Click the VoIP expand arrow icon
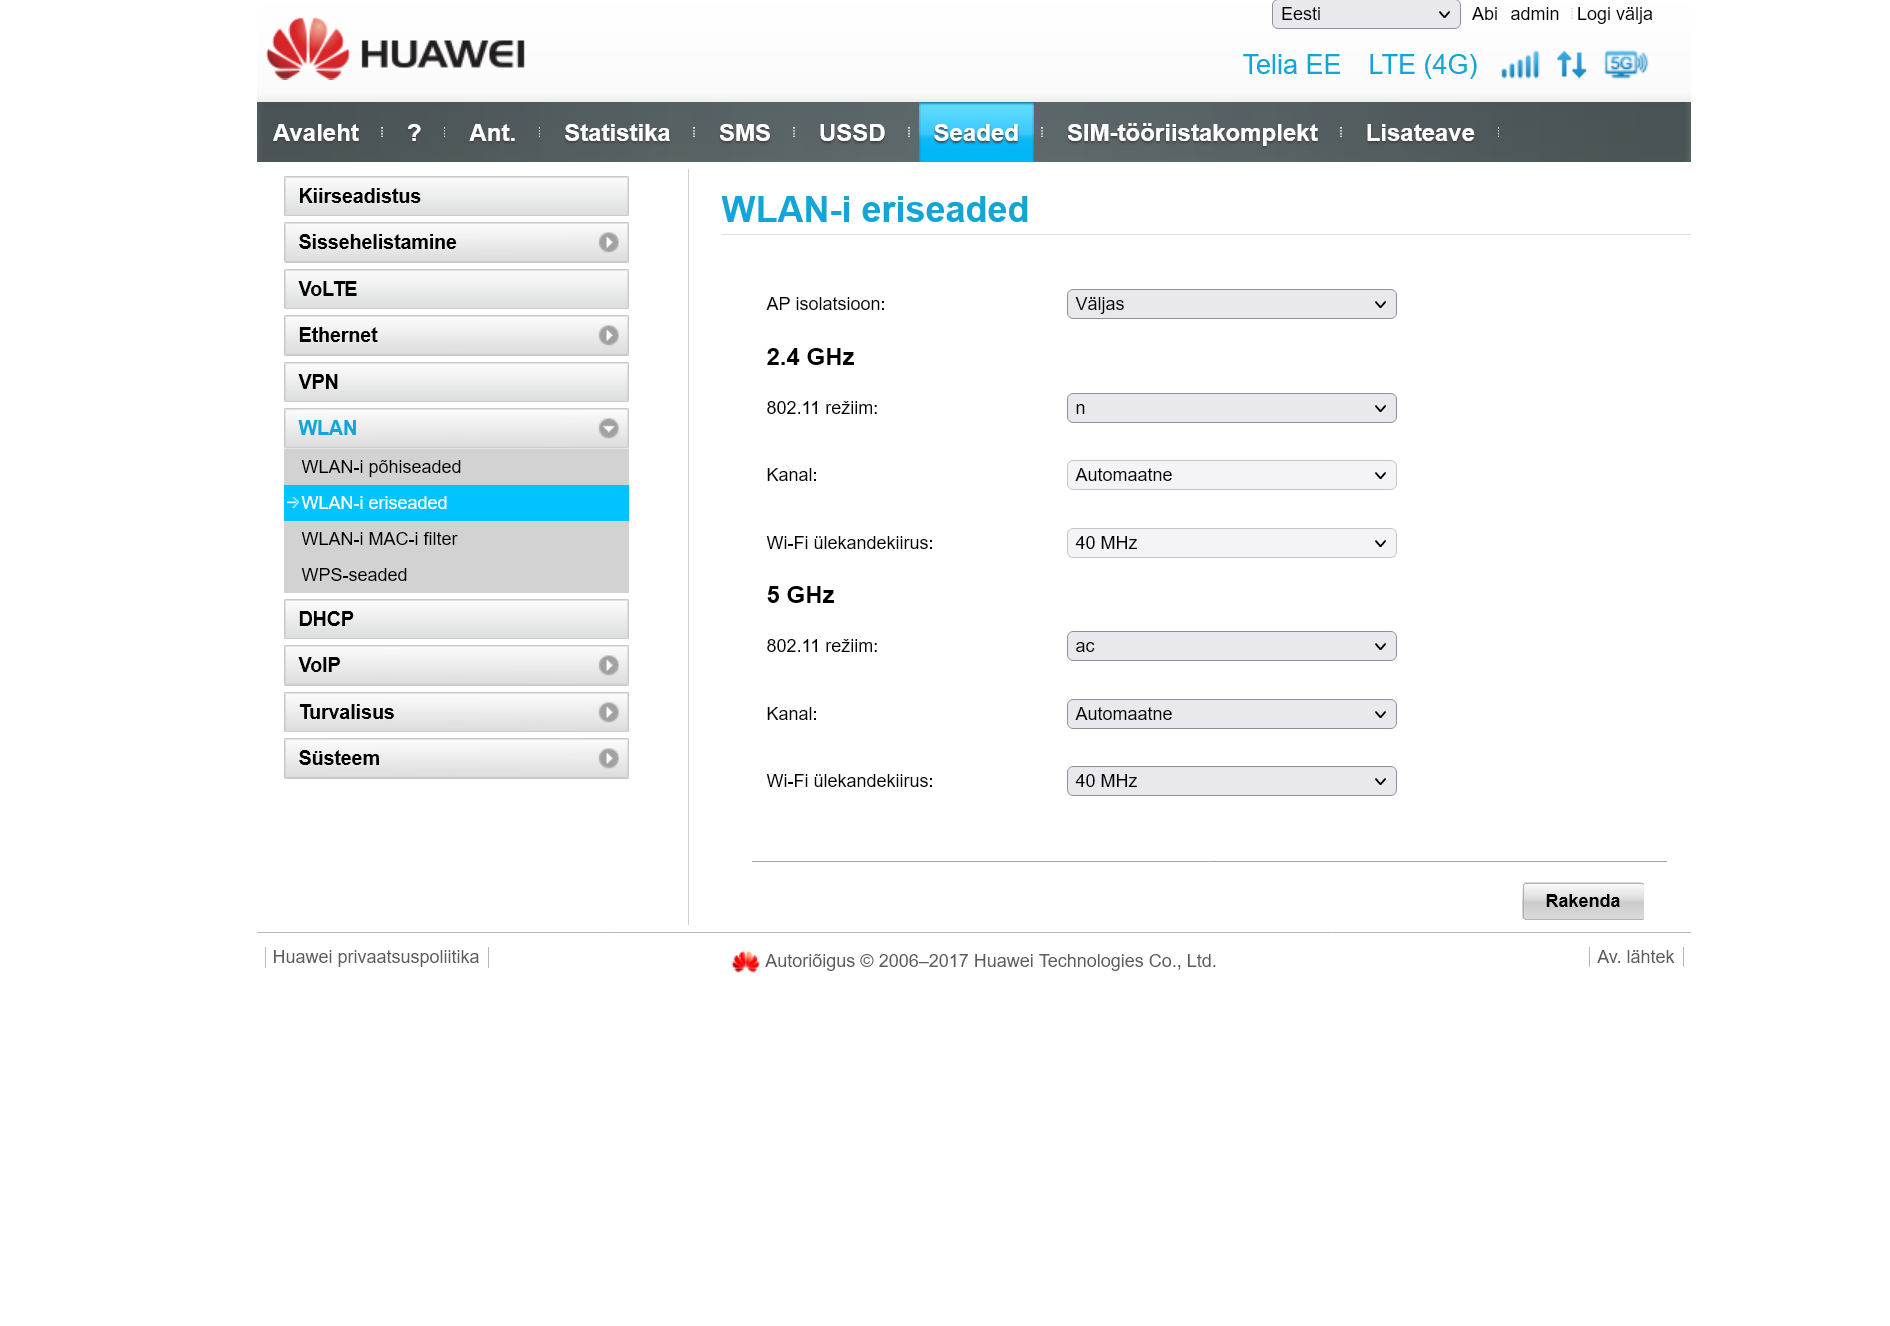 click(x=608, y=665)
